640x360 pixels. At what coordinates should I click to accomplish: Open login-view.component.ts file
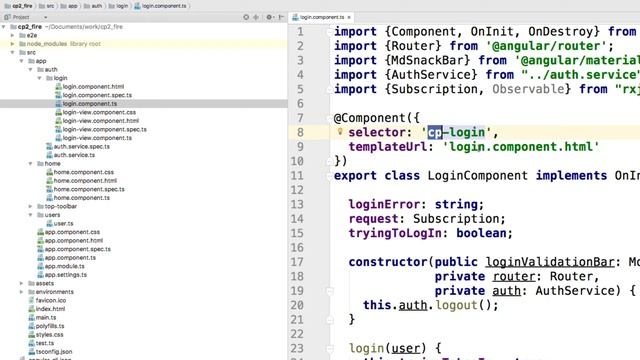pos(93,138)
